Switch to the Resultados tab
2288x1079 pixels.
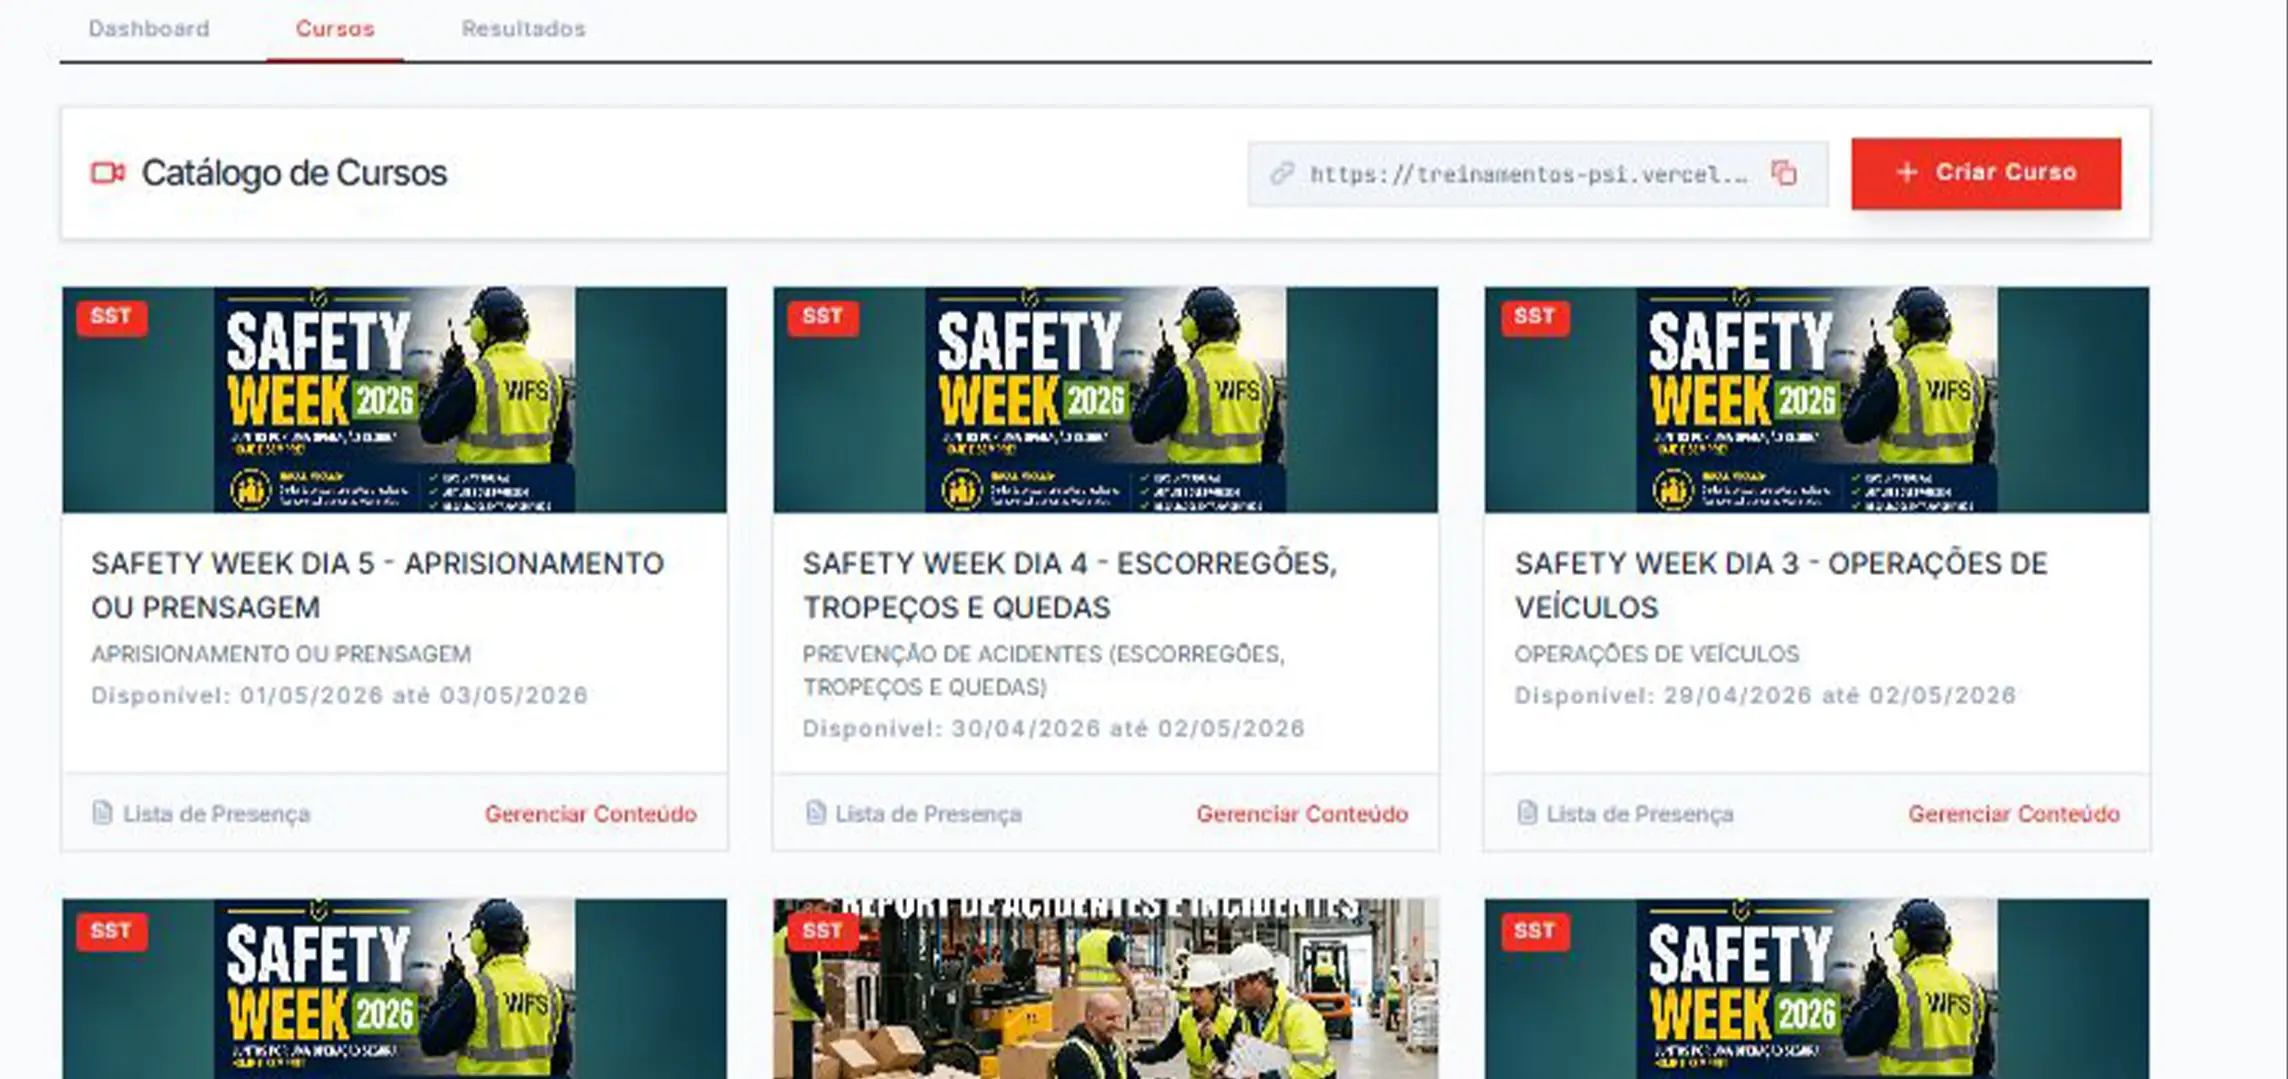[523, 29]
